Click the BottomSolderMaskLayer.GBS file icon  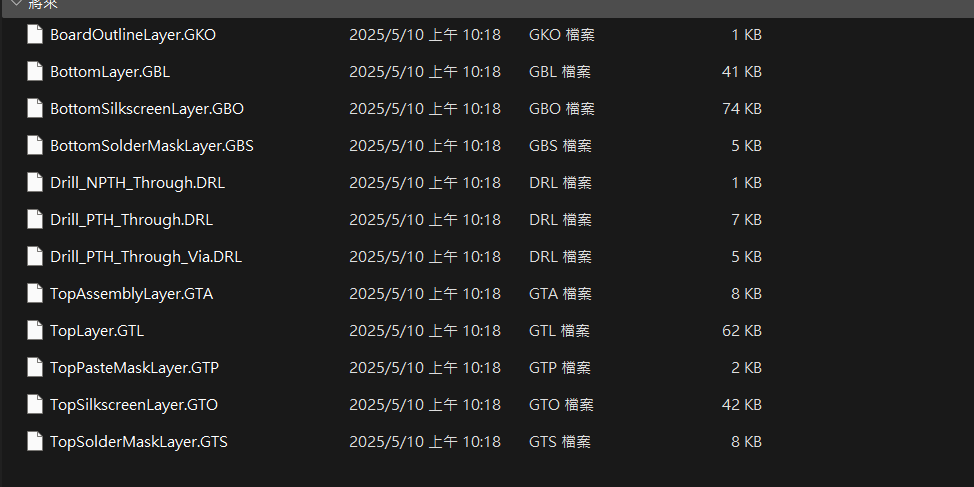tap(35, 145)
